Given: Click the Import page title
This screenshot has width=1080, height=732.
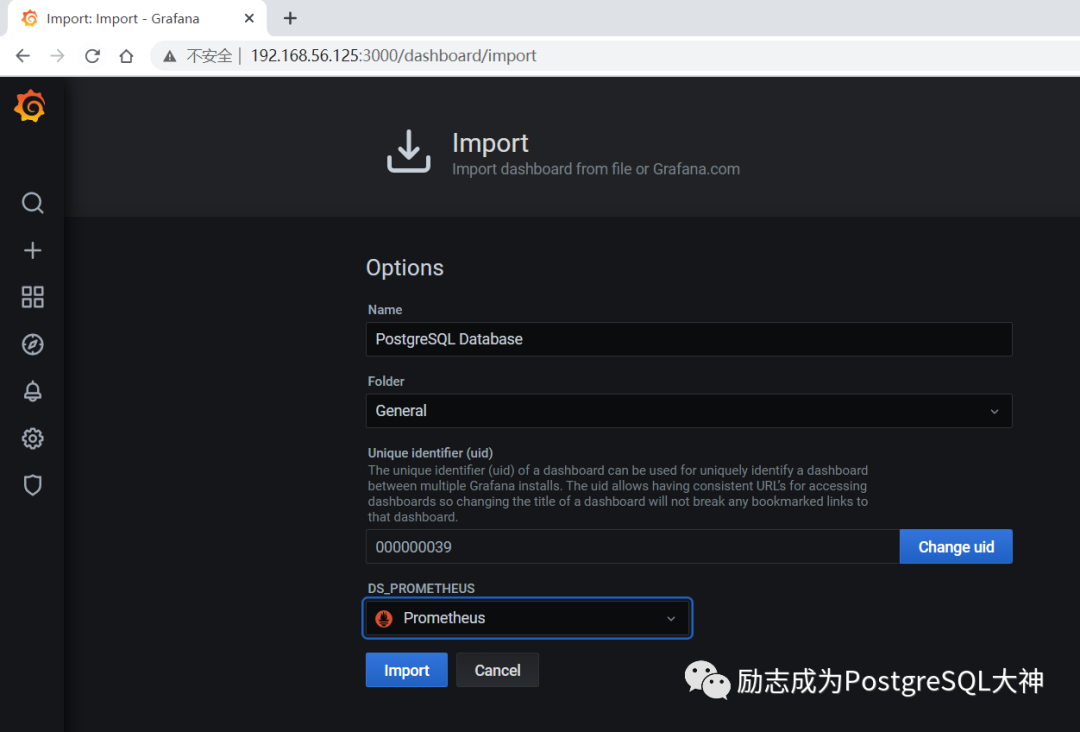Looking at the screenshot, I should (x=490, y=143).
